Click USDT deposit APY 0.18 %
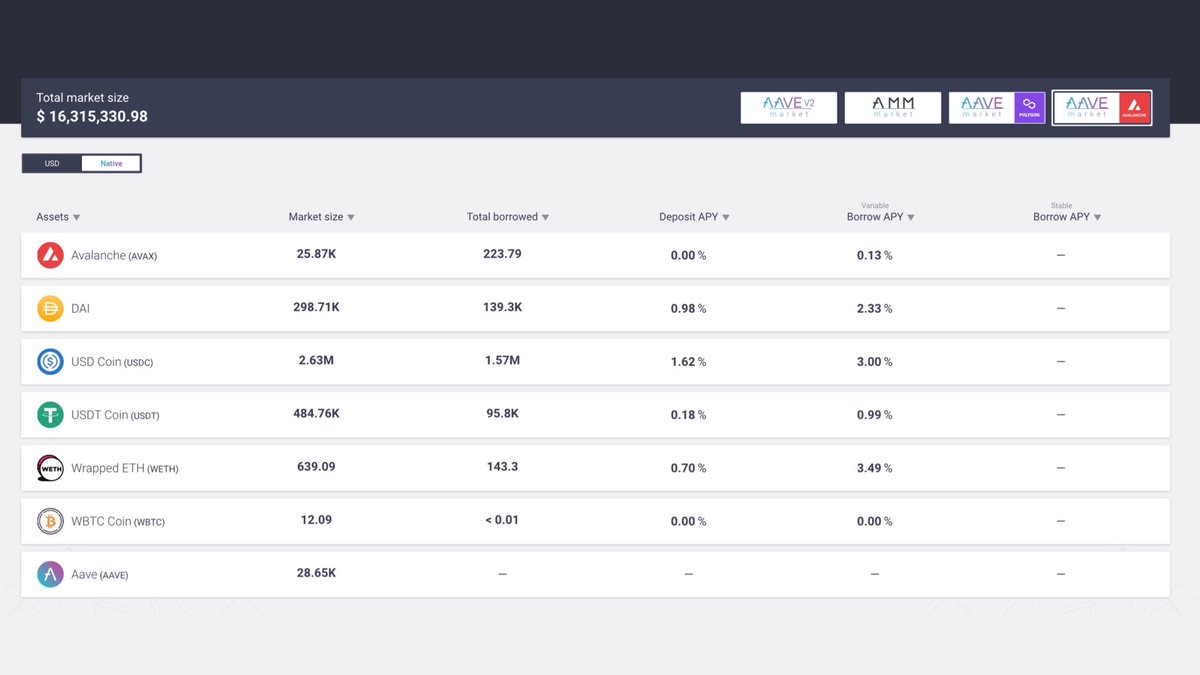1200x675 pixels. pyautogui.click(x=688, y=415)
